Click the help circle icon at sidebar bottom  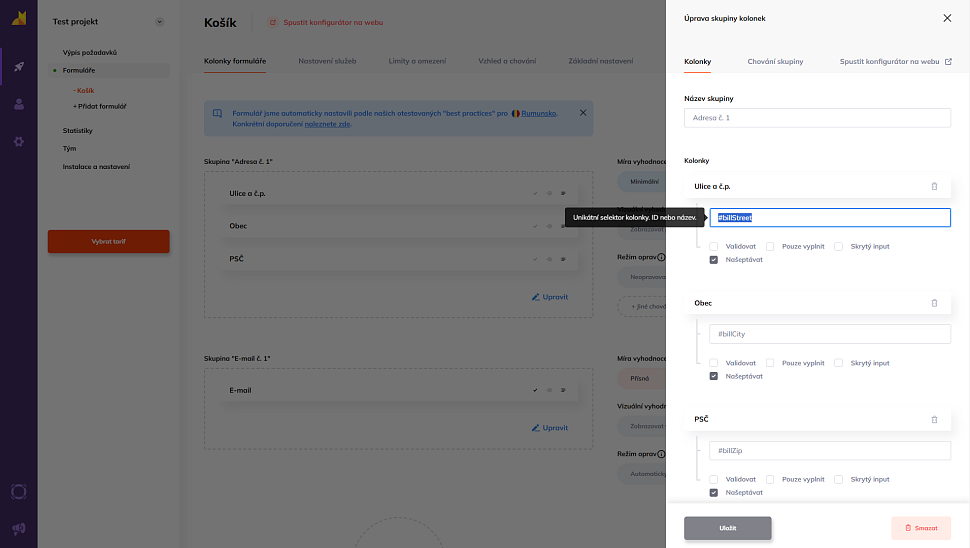[x=19, y=492]
